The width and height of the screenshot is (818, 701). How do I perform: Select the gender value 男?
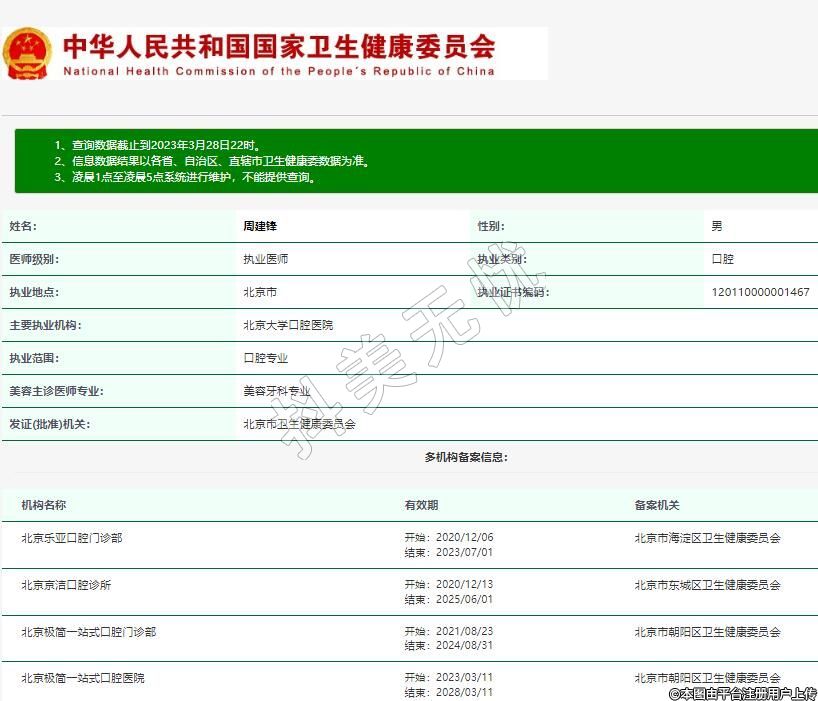pyautogui.click(x=716, y=226)
